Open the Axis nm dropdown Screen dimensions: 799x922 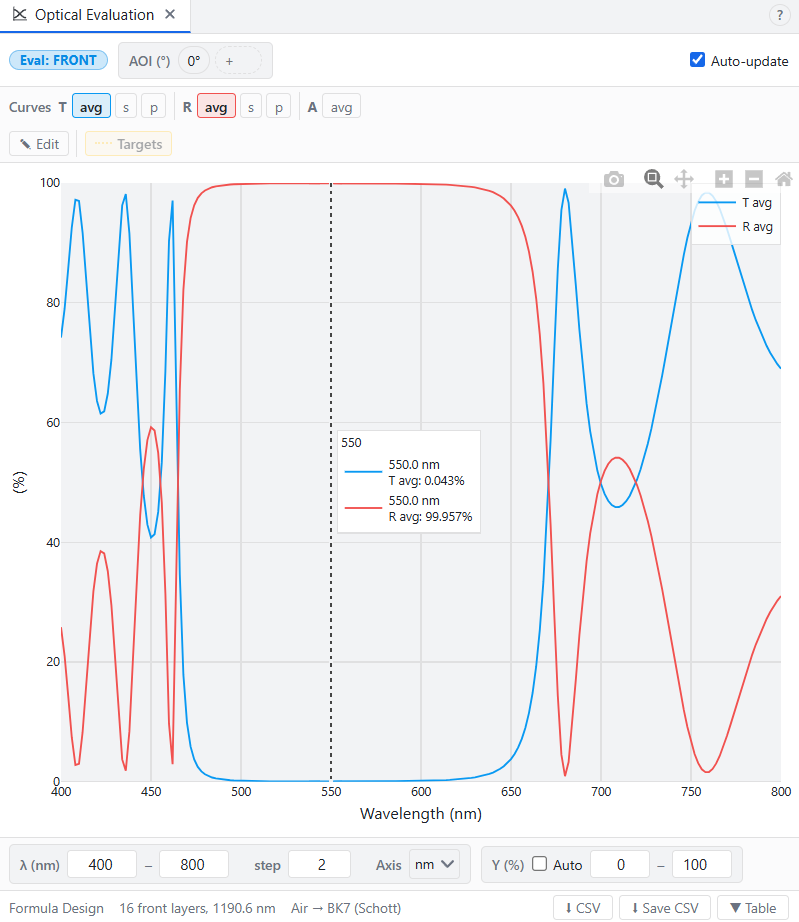click(434, 864)
